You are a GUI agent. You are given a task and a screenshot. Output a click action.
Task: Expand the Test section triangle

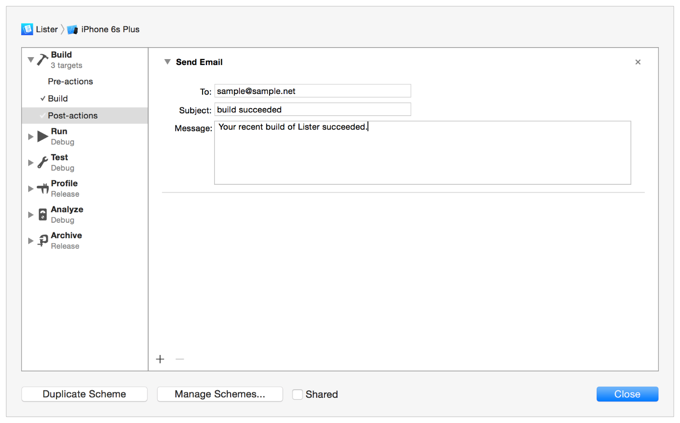[31, 163]
